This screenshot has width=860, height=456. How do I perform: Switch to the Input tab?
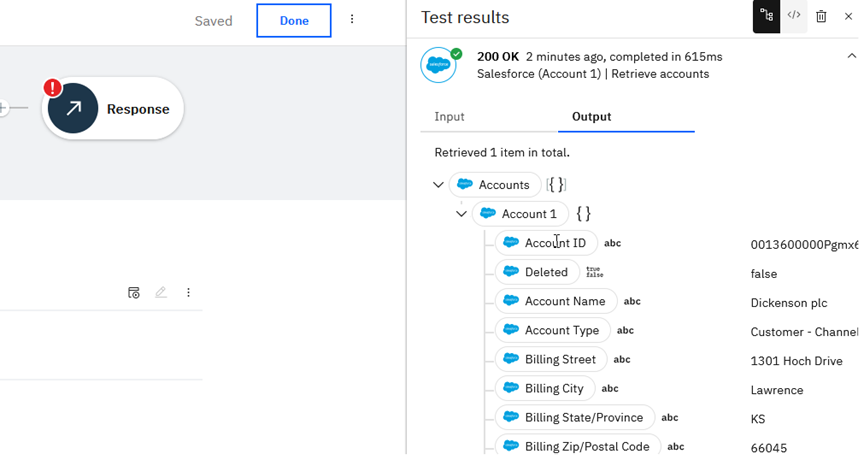[449, 117]
